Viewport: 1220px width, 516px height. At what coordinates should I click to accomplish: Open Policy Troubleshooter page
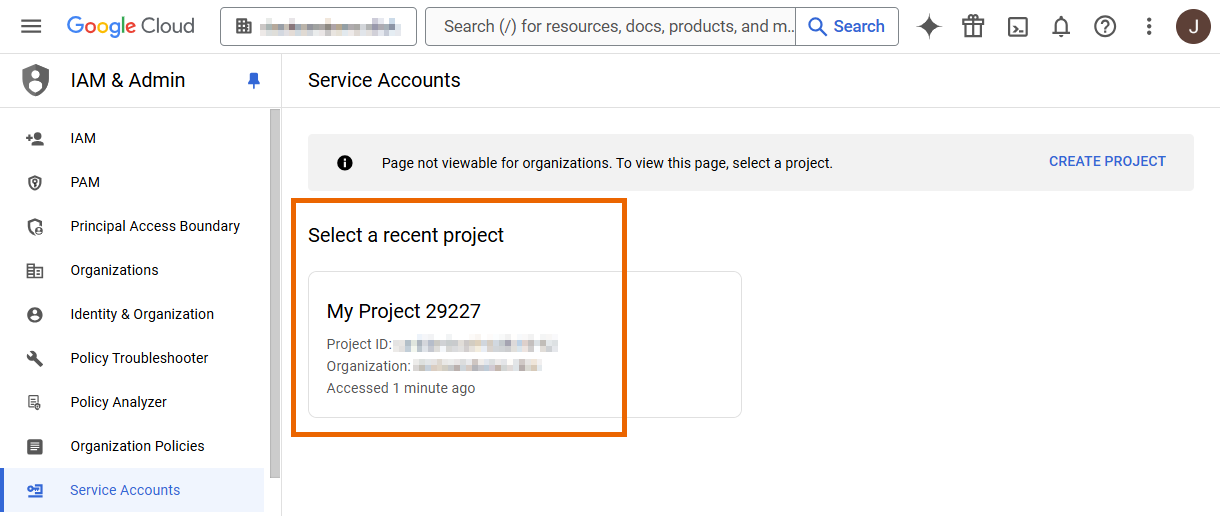pyautogui.click(x=139, y=358)
